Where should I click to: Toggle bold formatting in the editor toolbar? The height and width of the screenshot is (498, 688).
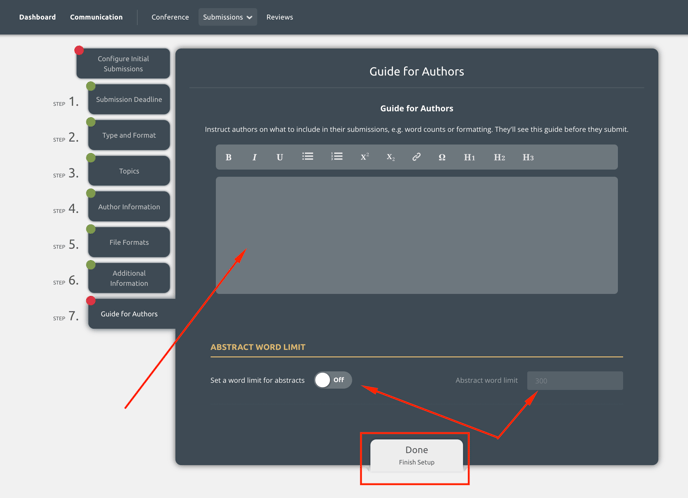[x=229, y=157]
